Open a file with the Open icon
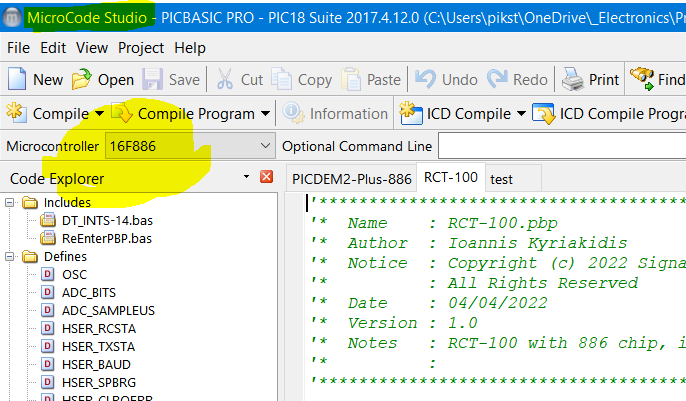 coord(82,79)
